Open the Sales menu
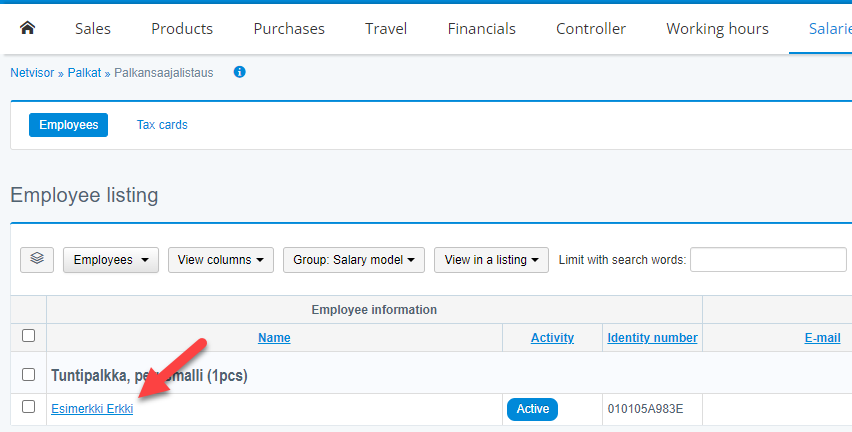The height and width of the screenshot is (432, 852). [93, 28]
